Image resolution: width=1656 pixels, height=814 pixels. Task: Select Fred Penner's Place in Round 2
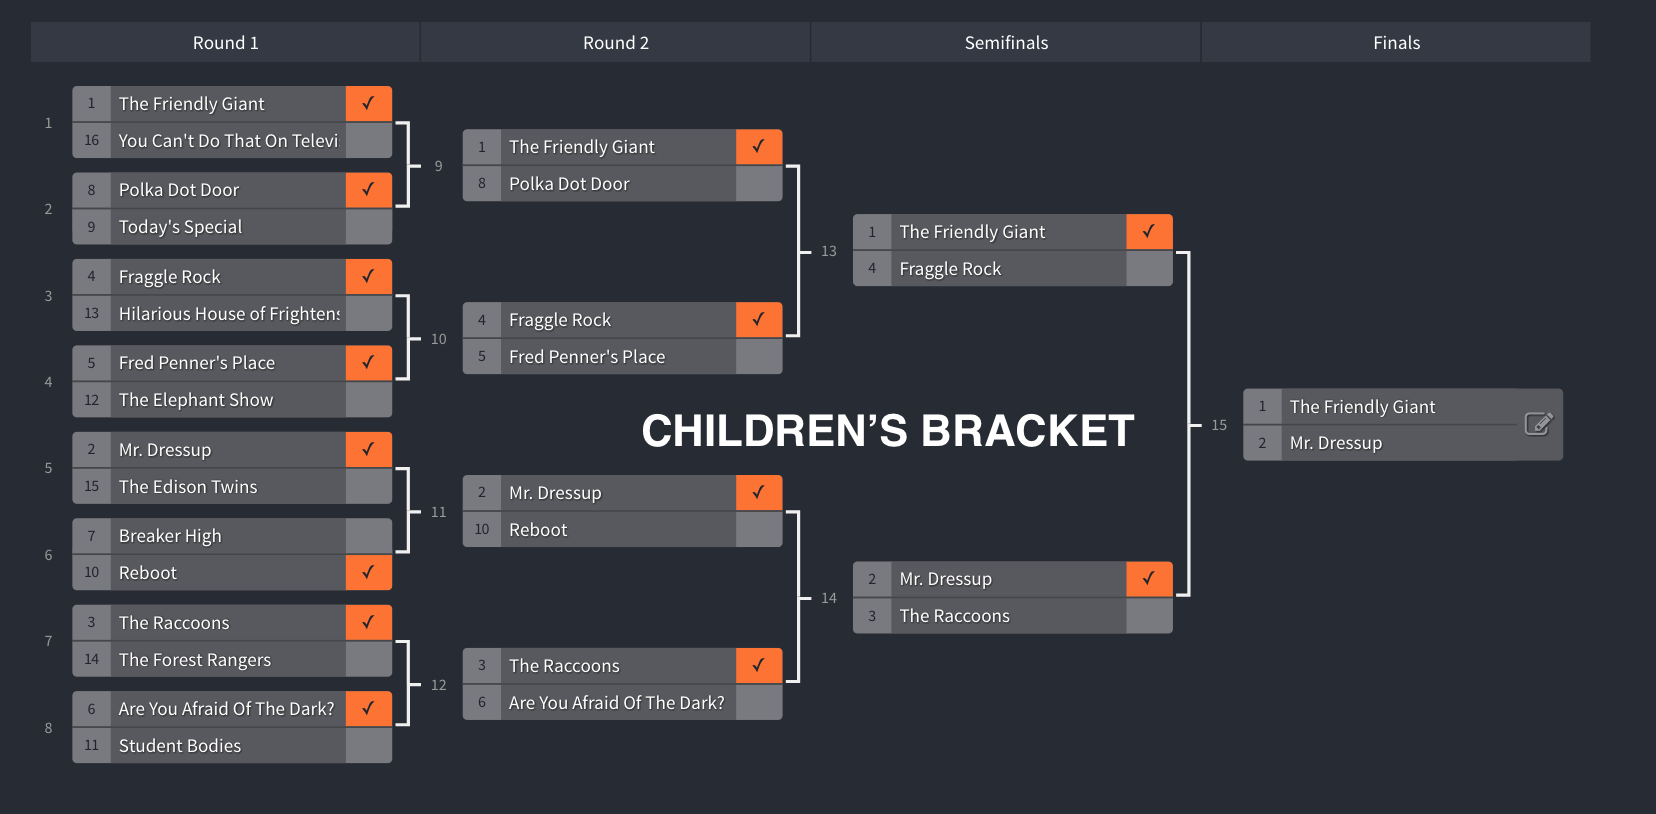pyautogui.click(x=587, y=357)
